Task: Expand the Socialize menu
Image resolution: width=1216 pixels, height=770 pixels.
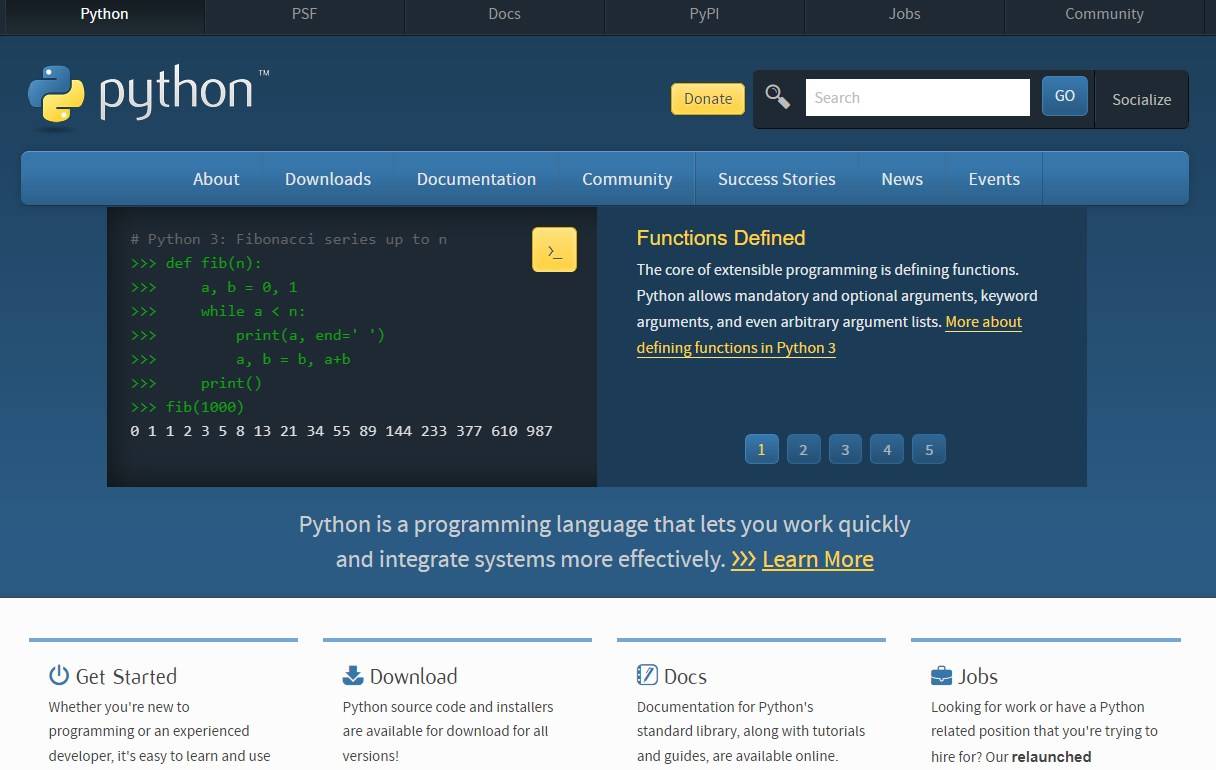Action: click(1141, 99)
